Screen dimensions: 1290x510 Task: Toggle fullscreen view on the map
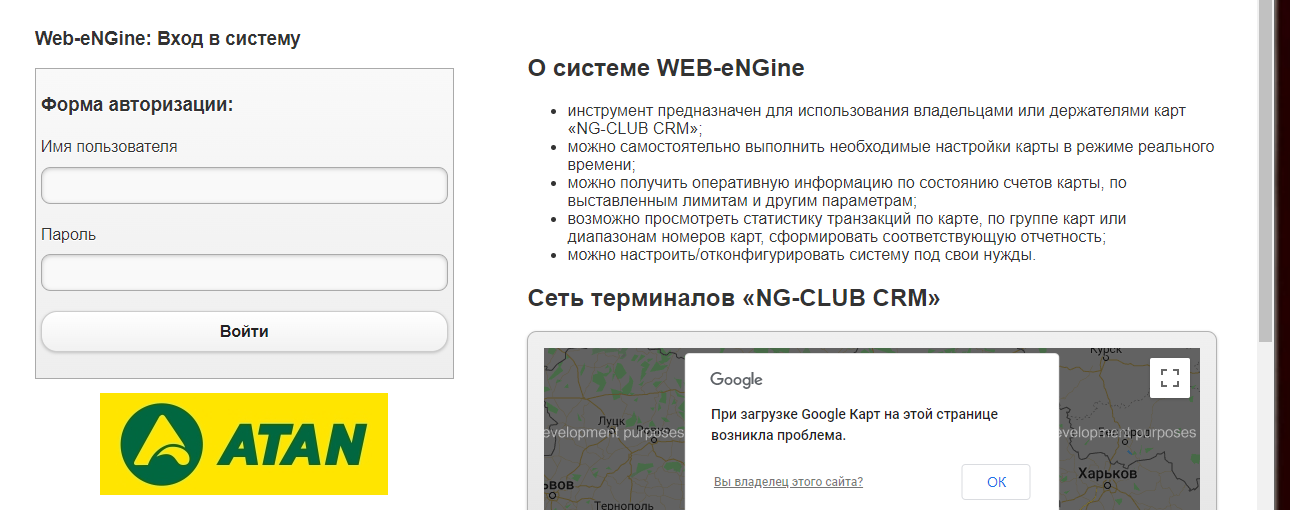pos(1170,378)
